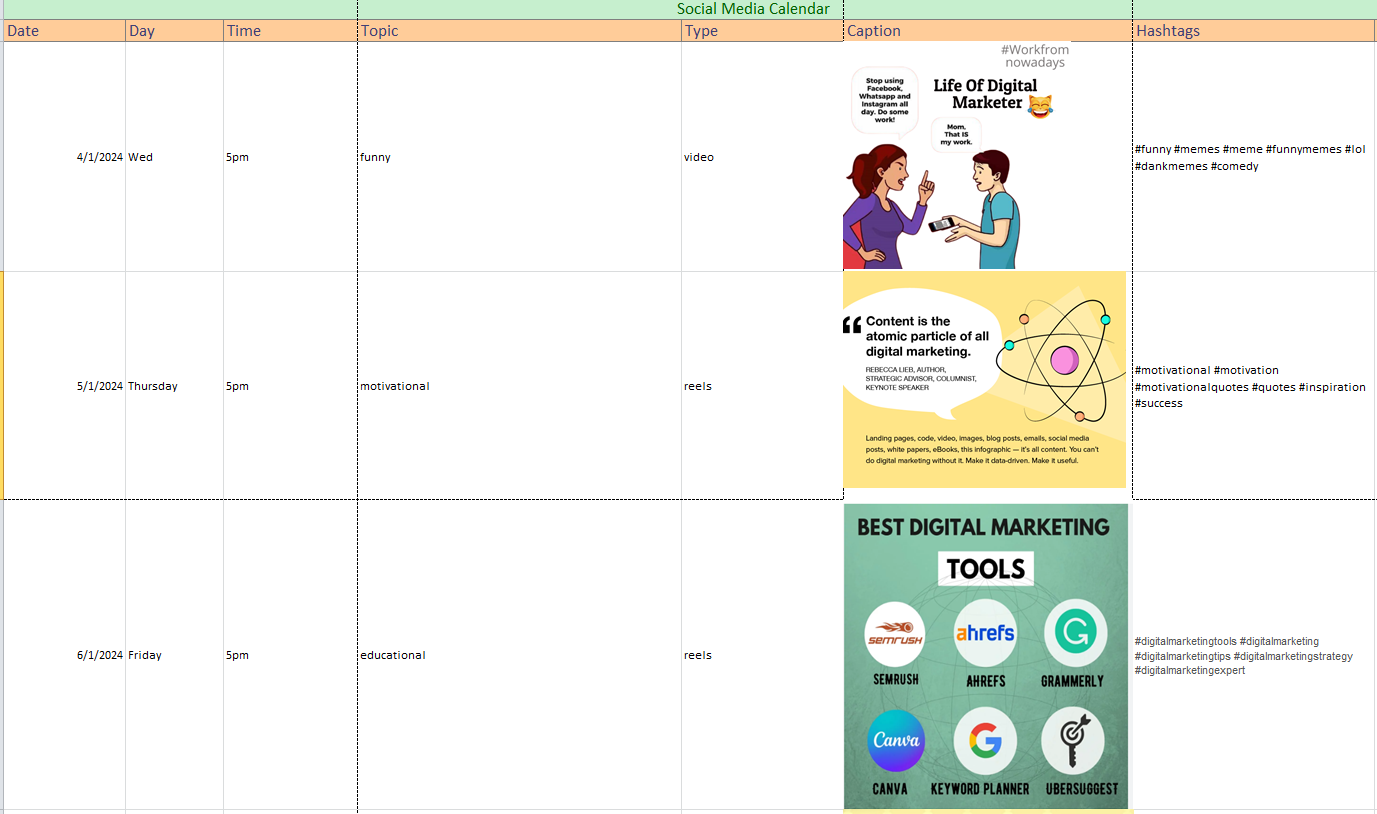Select the #digitalmarketingtools hashtags cell
Viewport: 1377px width, 814px height.
click(x=1254, y=655)
